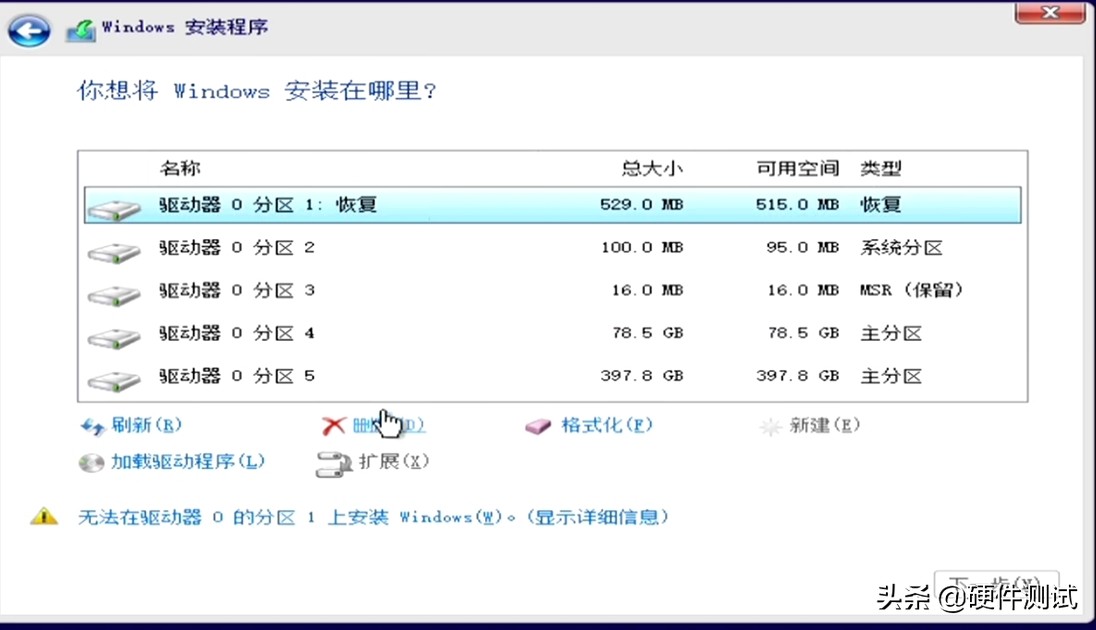
Task: Click the 可用空间 column header
Action: click(x=795, y=168)
